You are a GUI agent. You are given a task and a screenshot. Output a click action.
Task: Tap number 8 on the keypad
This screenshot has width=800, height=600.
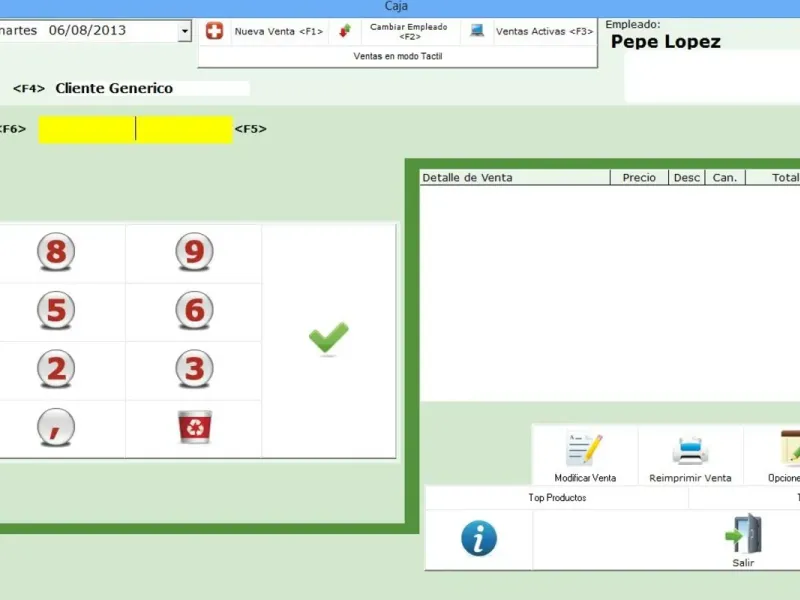[56, 252]
